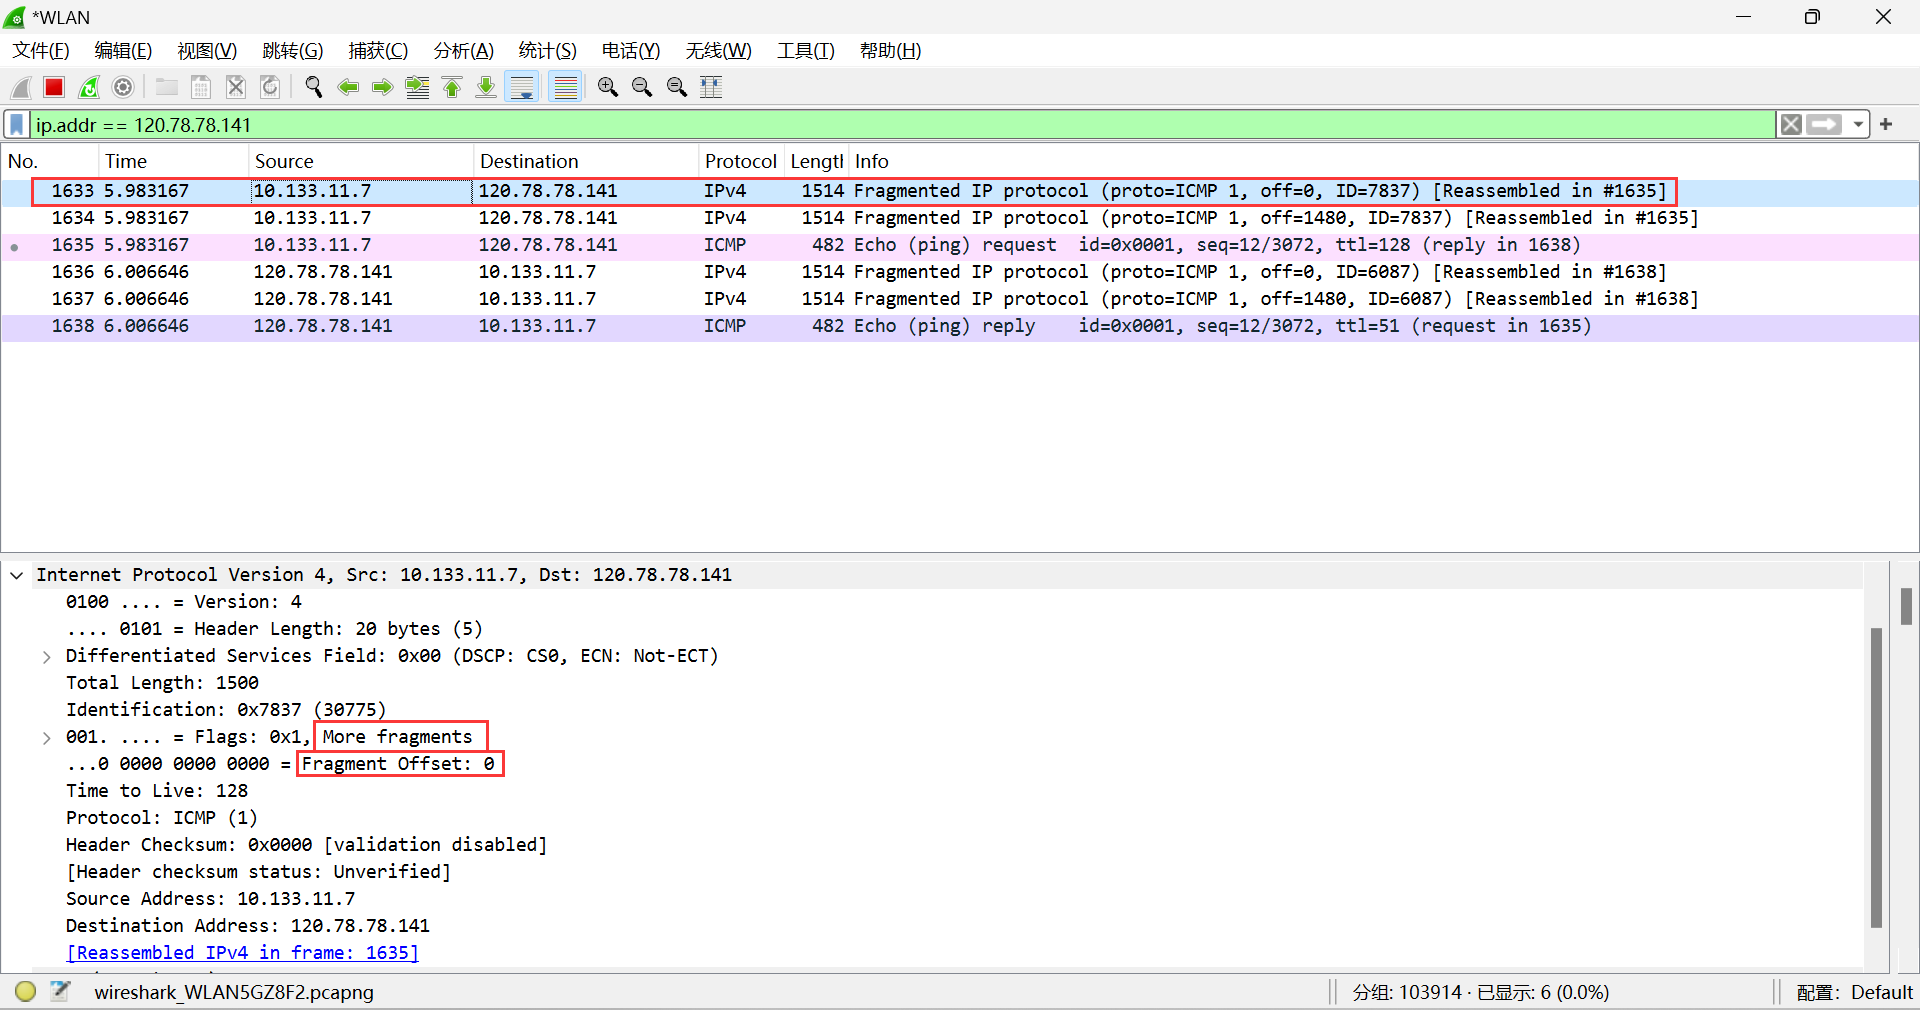Screen dimensions: 1920x1010
Task: Jump to last packet icon
Action: click(x=486, y=87)
